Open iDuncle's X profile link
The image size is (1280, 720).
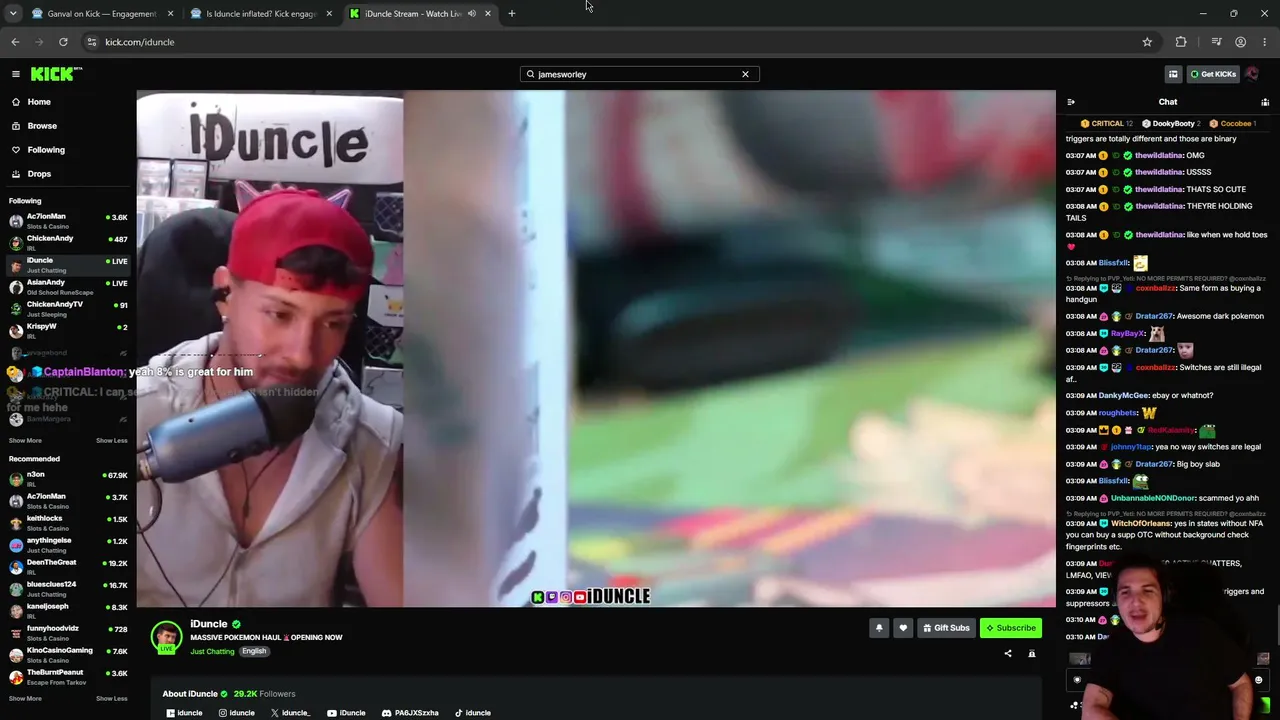290,713
